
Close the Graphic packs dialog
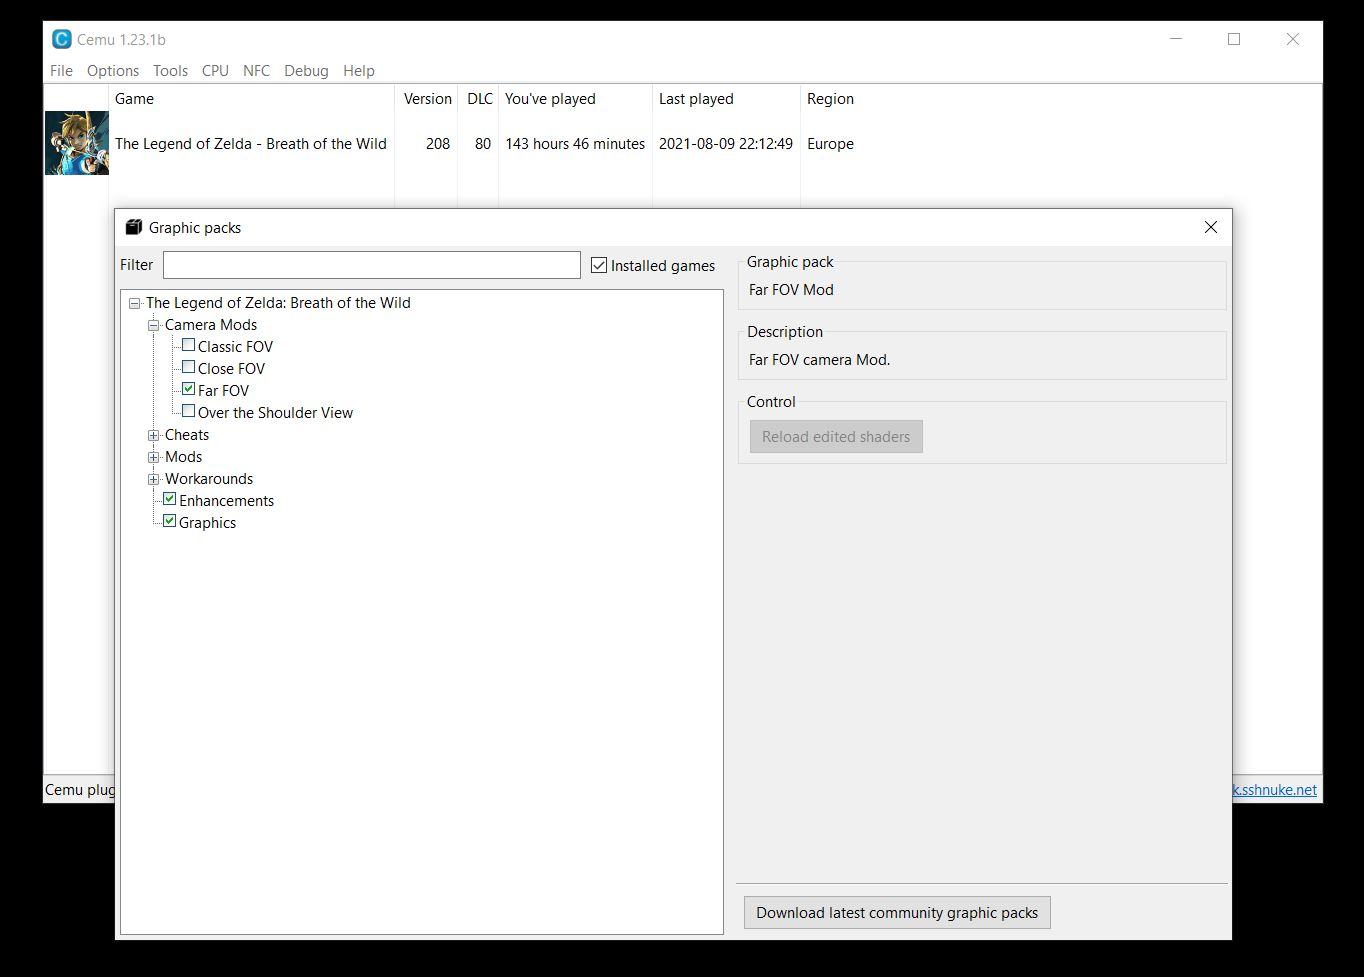(x=1211, y=227)
